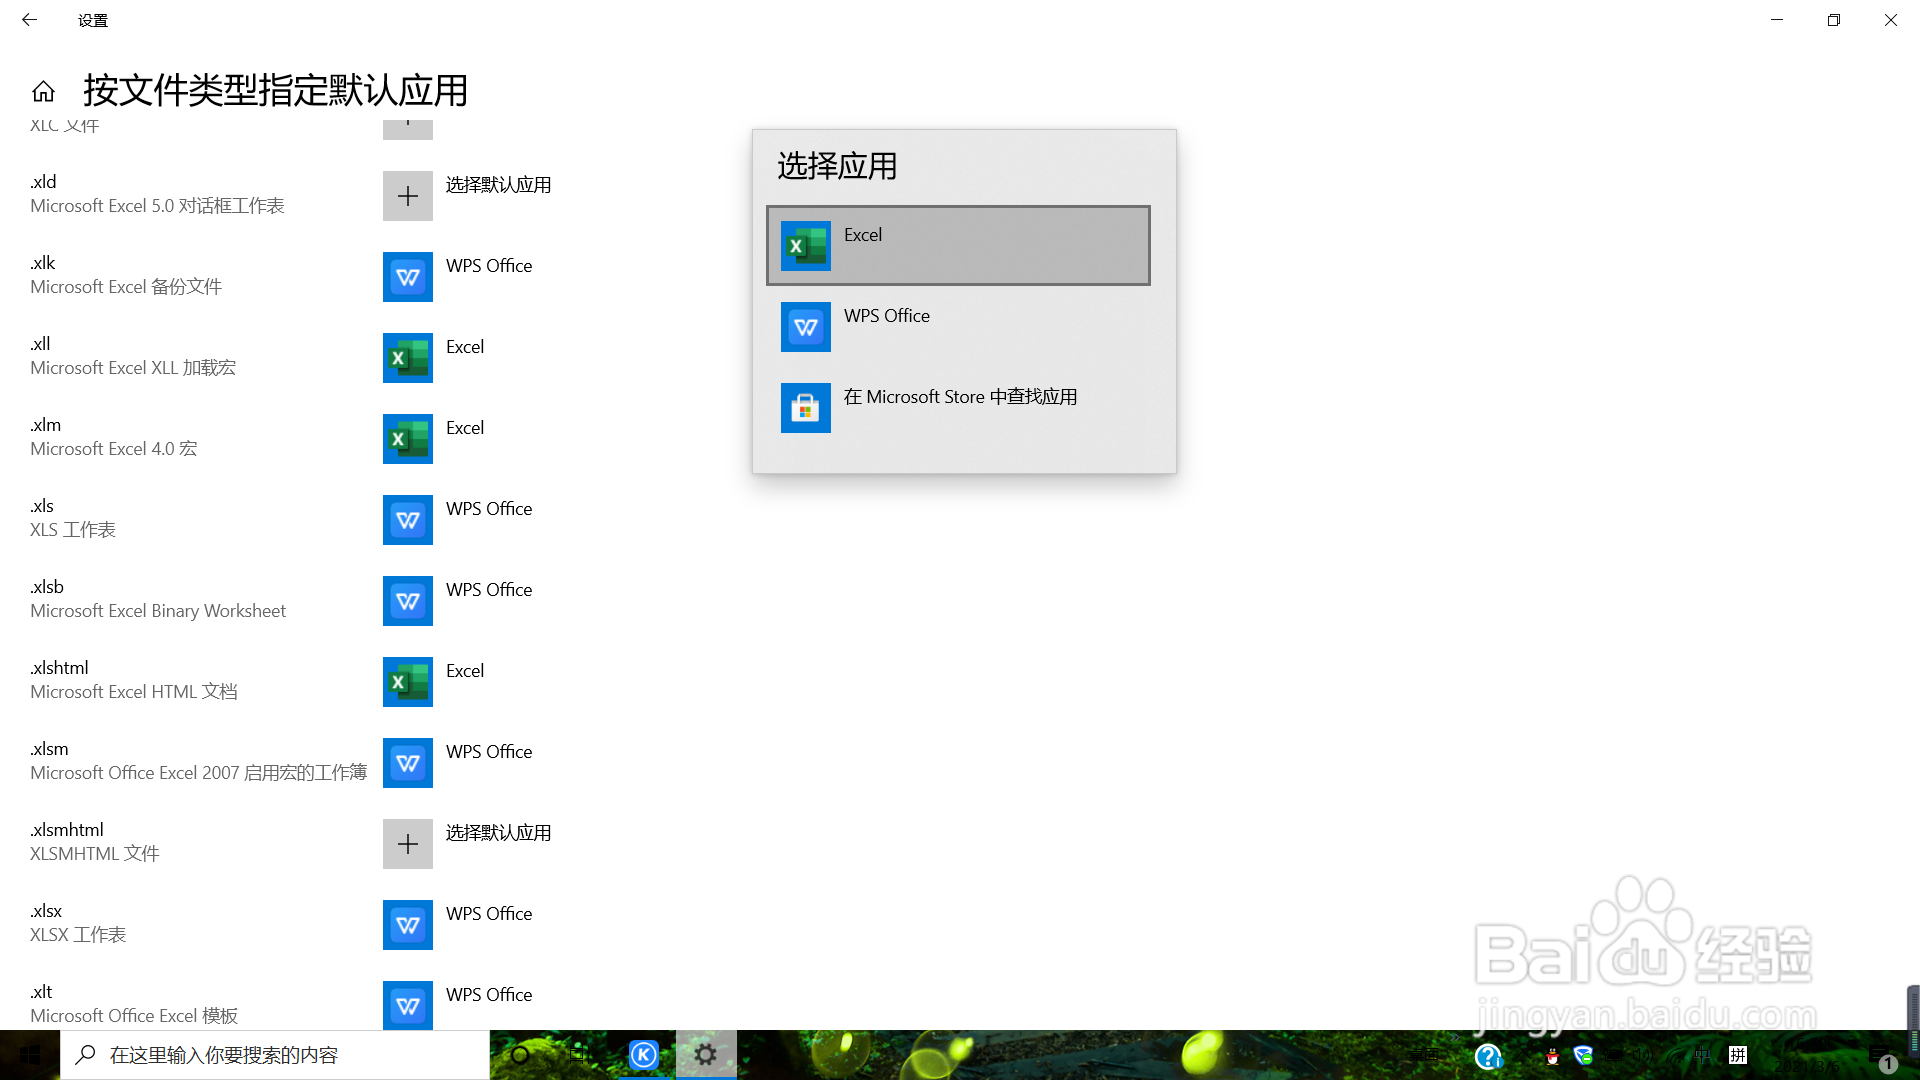Click the WPS icon for the .xlsx file type
The width and height of the screenshot is (1920, 1080).
(x=407, y=925)
